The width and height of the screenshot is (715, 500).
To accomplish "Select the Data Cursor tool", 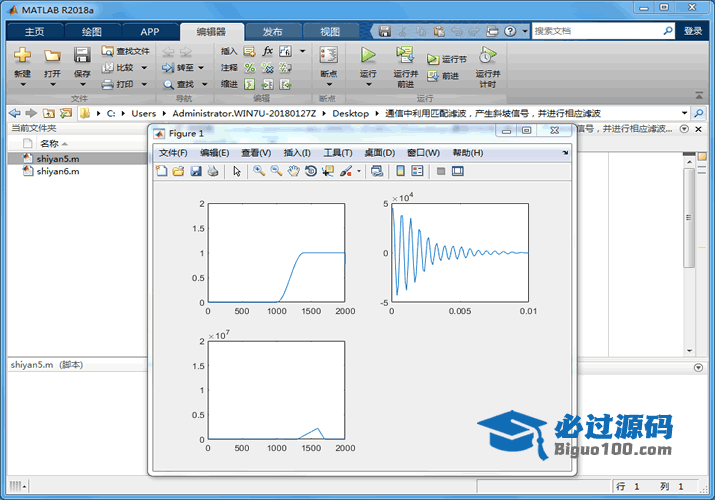I will tap(327, 171).
